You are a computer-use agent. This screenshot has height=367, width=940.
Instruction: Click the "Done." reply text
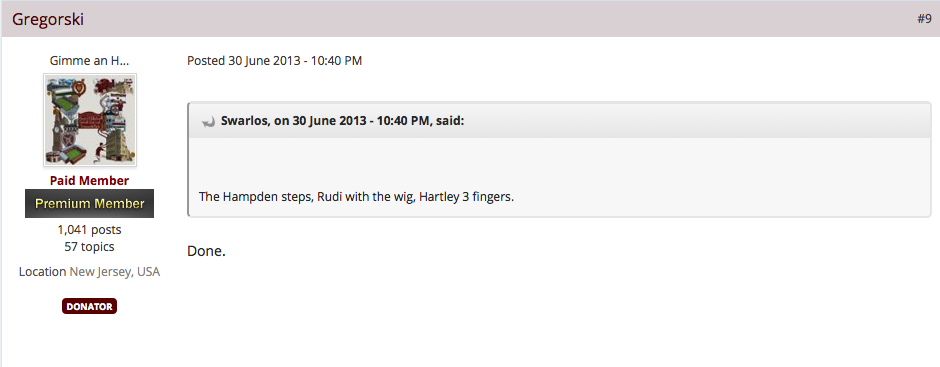click(x=206, y=251)
